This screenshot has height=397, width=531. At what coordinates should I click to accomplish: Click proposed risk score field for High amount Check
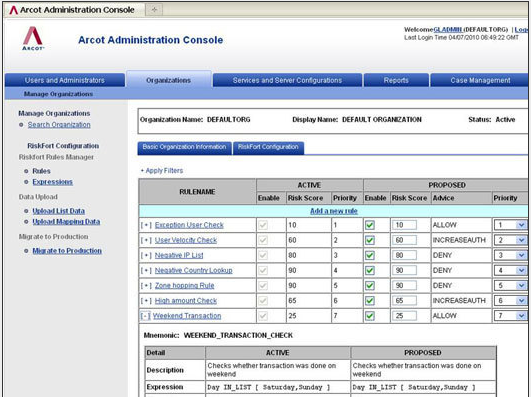click(404, 300)
